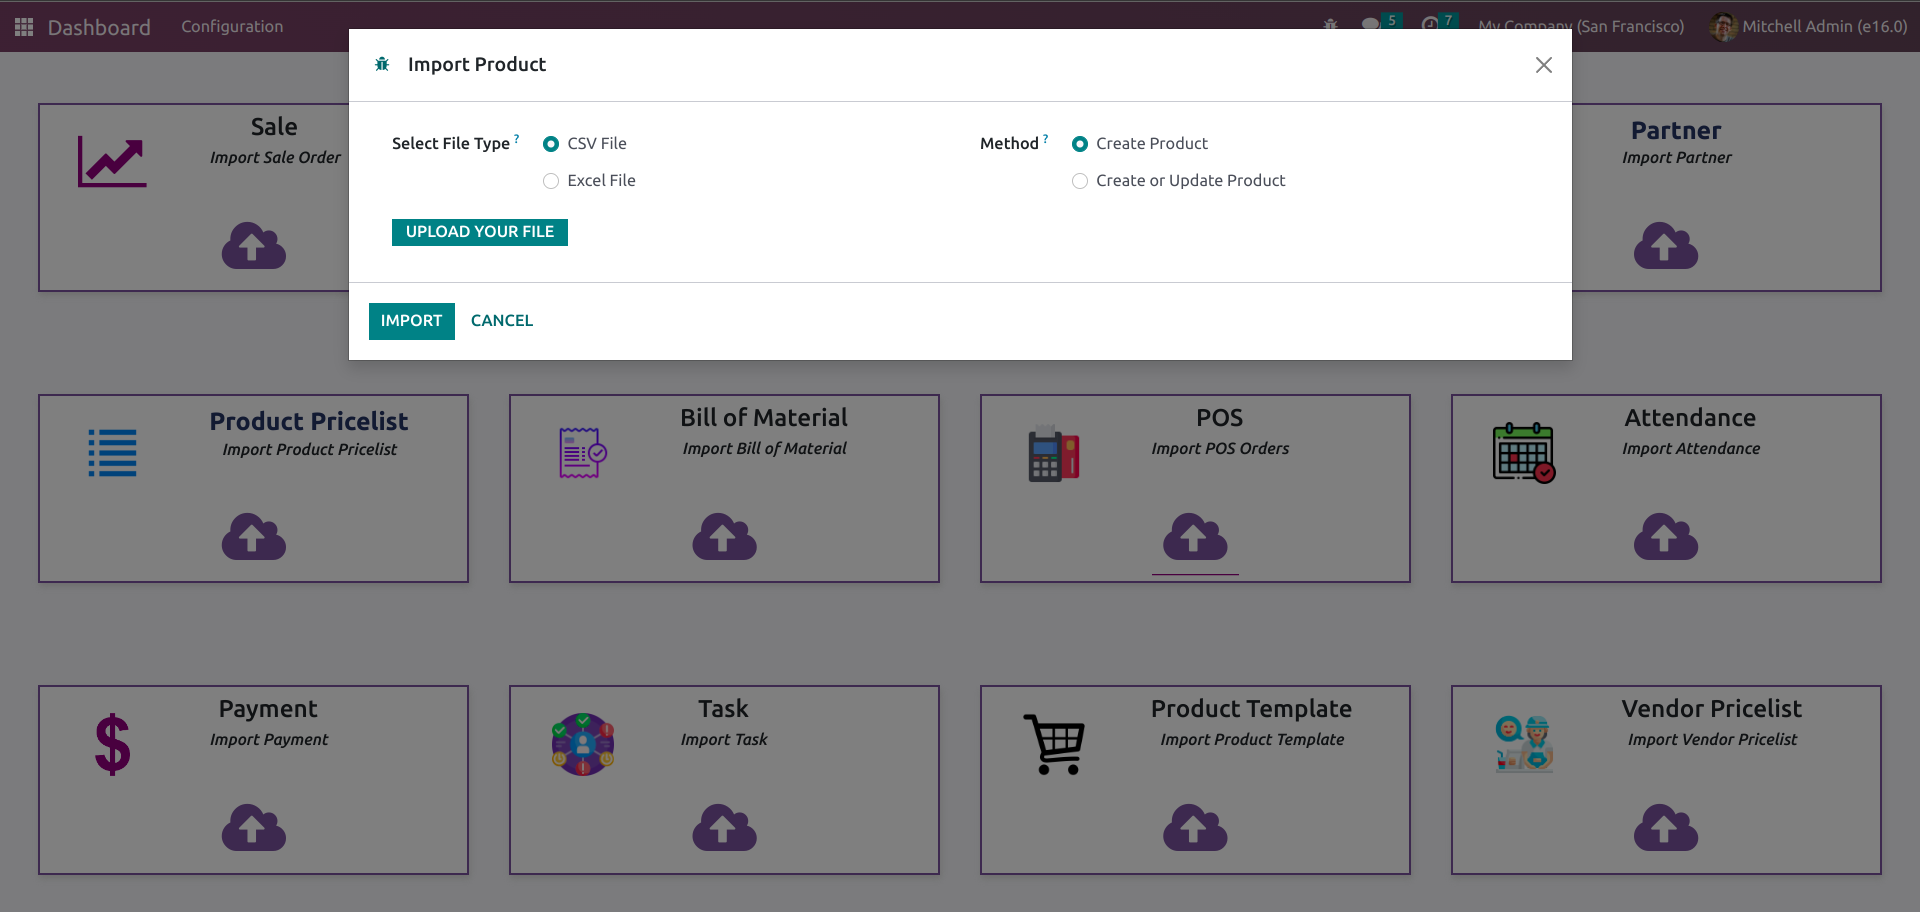Click the Payment upload cloud icon

pyautogui.click(x=253, y=828)
